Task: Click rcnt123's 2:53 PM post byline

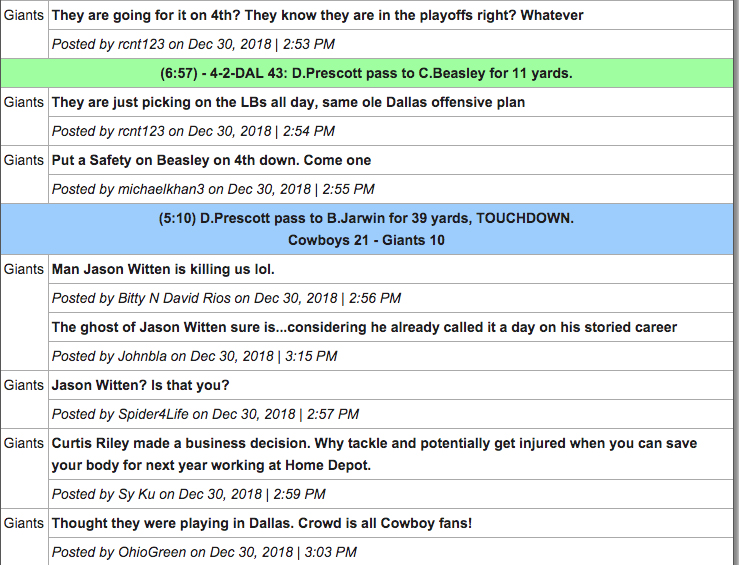Action: pos(193,44)
